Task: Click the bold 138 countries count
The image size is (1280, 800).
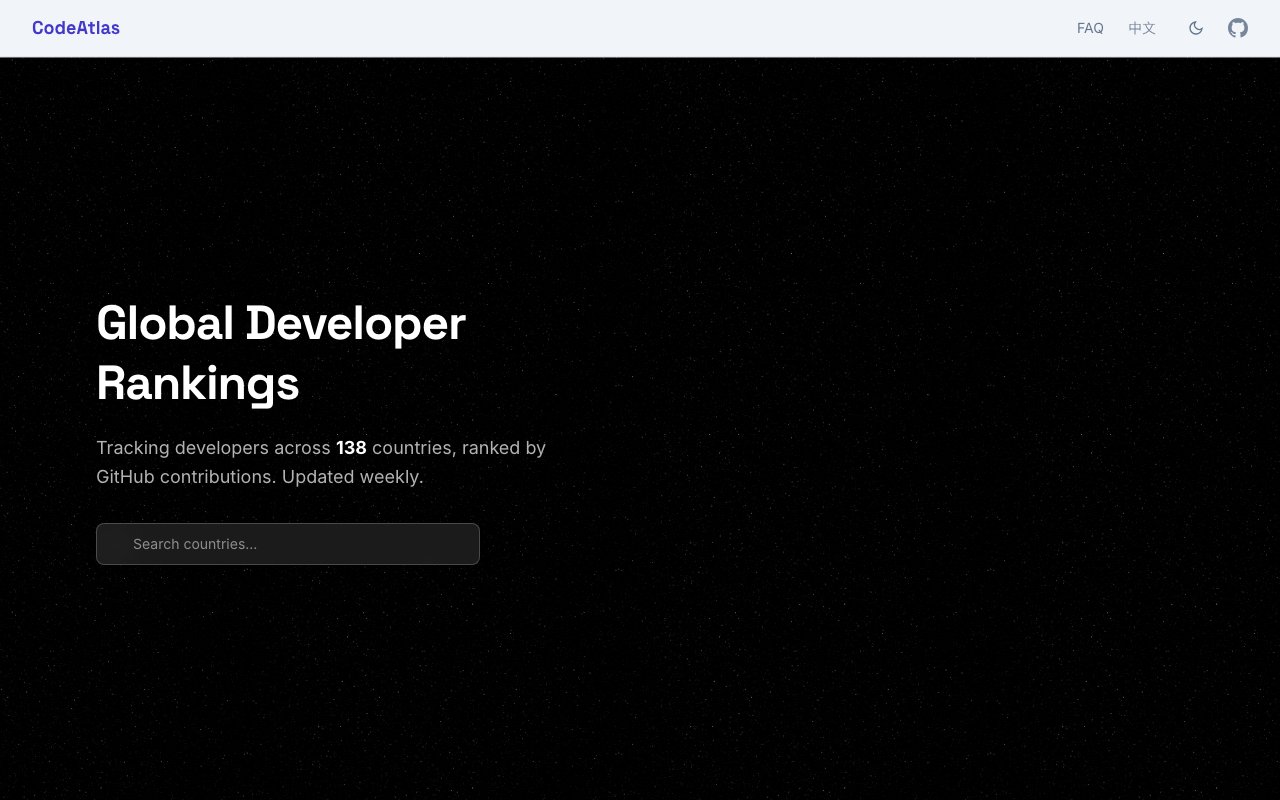Action: (351, 448)
